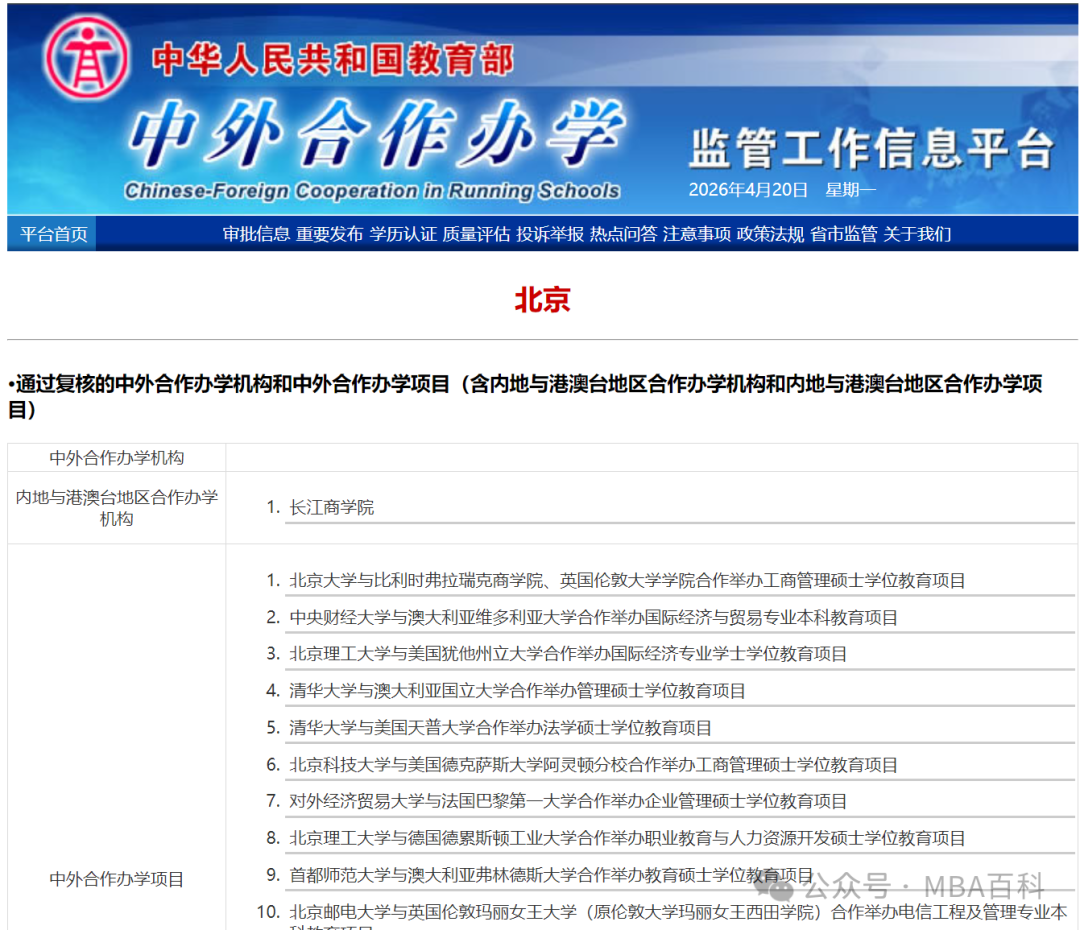Click the 星期一 weekday text
This screenshot has width=1080, height=930.
tap(851, 190)
